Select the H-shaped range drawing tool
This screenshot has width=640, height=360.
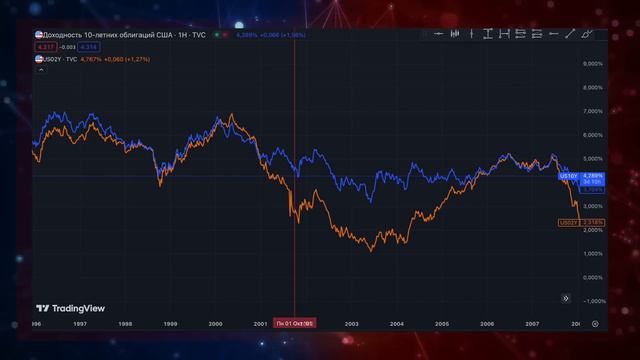(x=504, y=34)
